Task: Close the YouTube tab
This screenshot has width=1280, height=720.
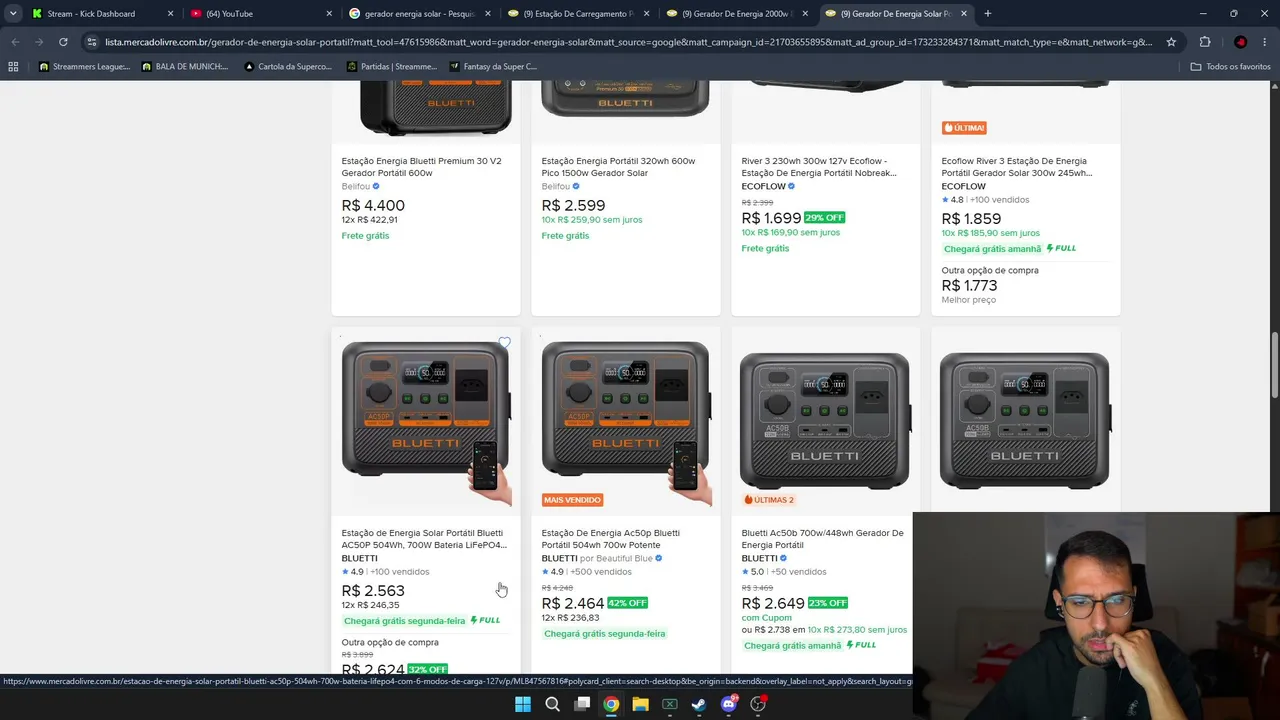Action: click(x=329, y=14)
